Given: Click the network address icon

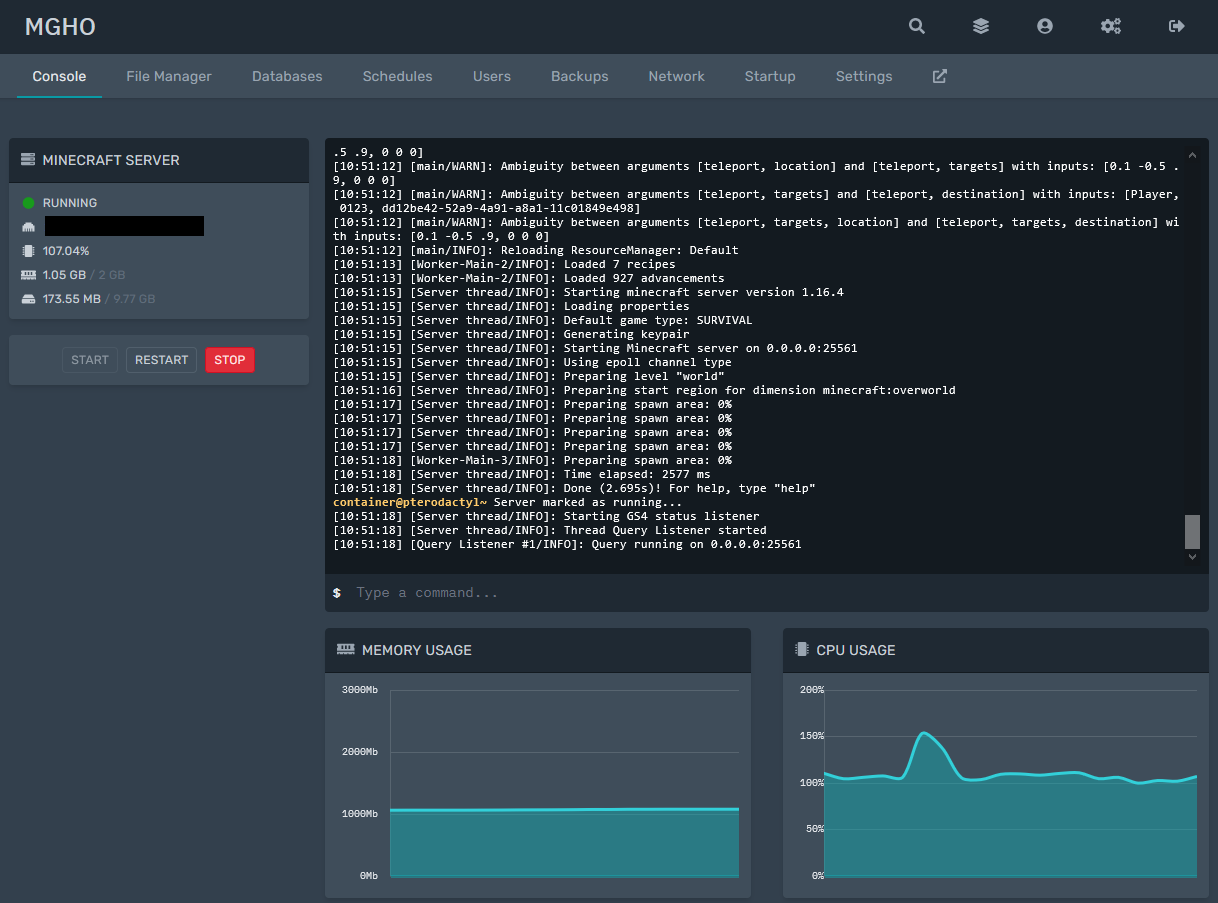Looking at the screenshot, I should [x=28, y=227].
